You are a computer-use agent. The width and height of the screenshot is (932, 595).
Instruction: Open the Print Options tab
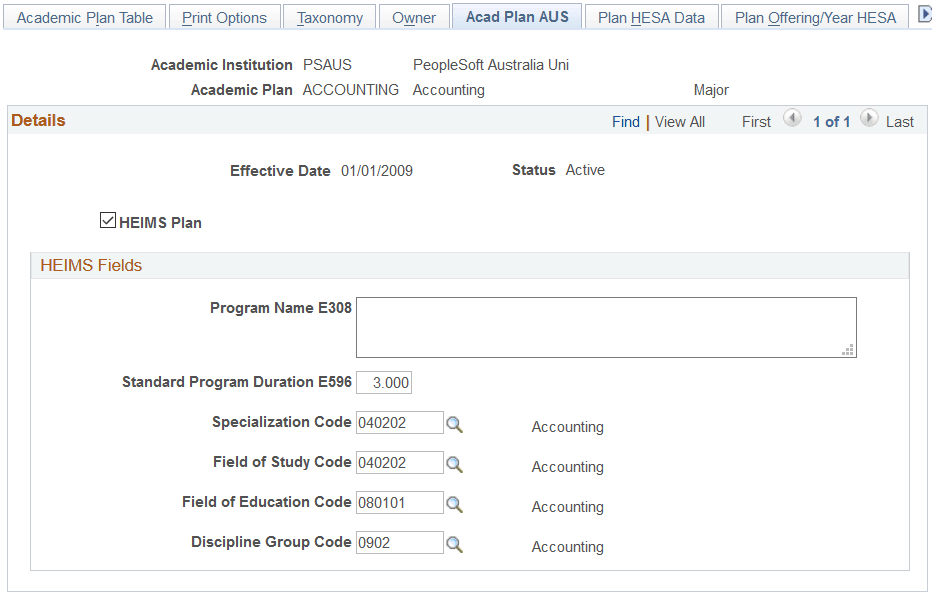point(224,18)
